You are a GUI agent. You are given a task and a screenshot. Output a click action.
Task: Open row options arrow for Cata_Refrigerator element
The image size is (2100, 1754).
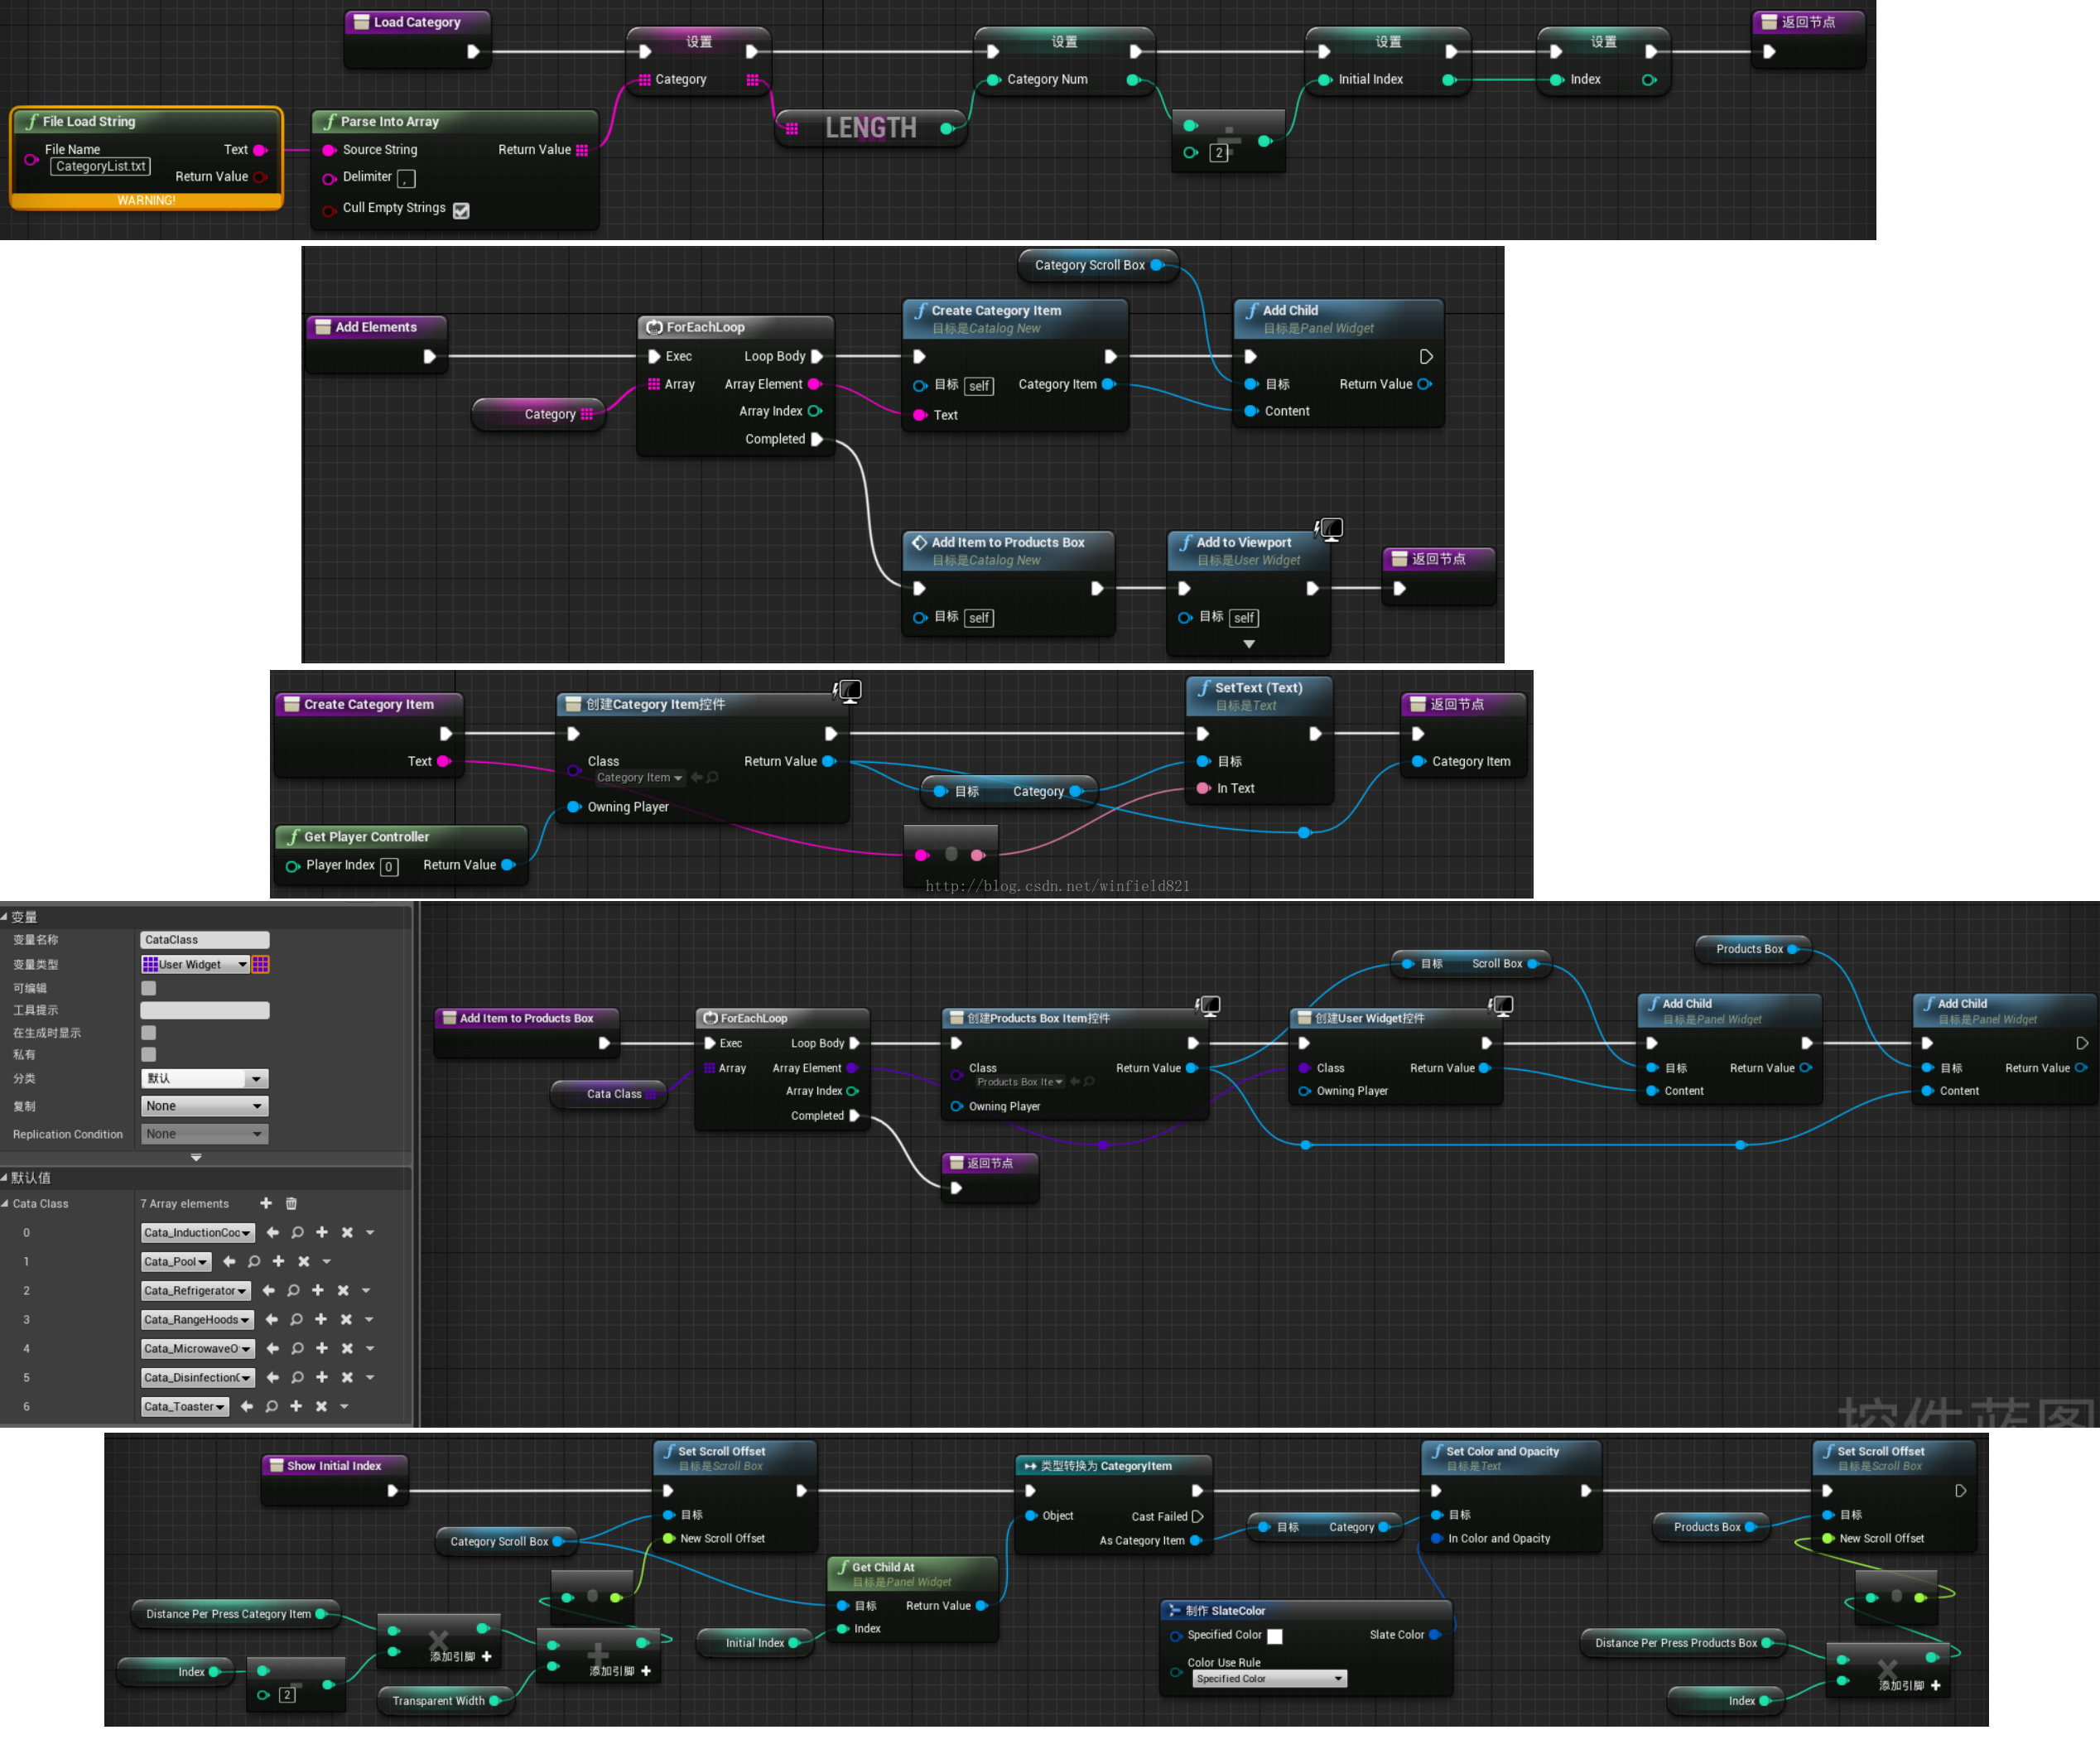[x=366, y=1290]
